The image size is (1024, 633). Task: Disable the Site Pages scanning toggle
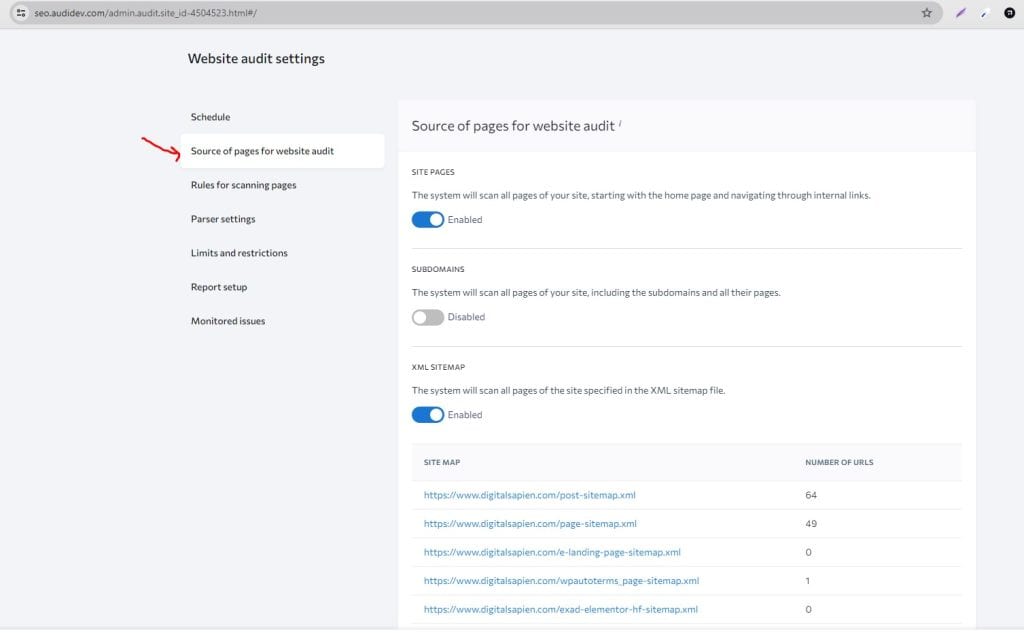(x=427, y=219)
